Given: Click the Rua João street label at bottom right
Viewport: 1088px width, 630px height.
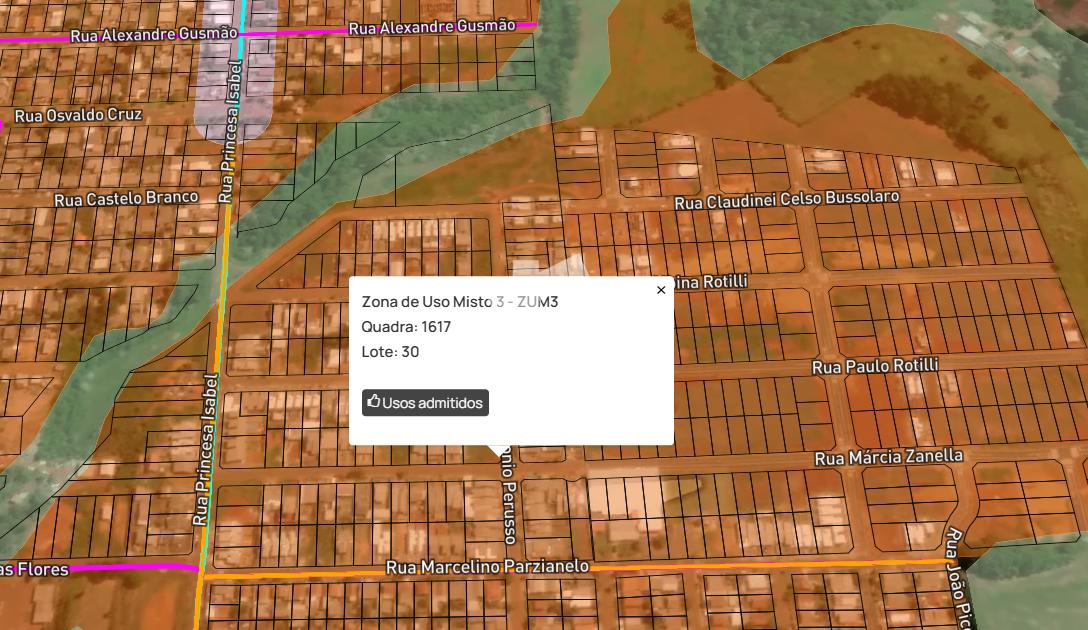Looking at the screenshot, I should click(958, 580).
